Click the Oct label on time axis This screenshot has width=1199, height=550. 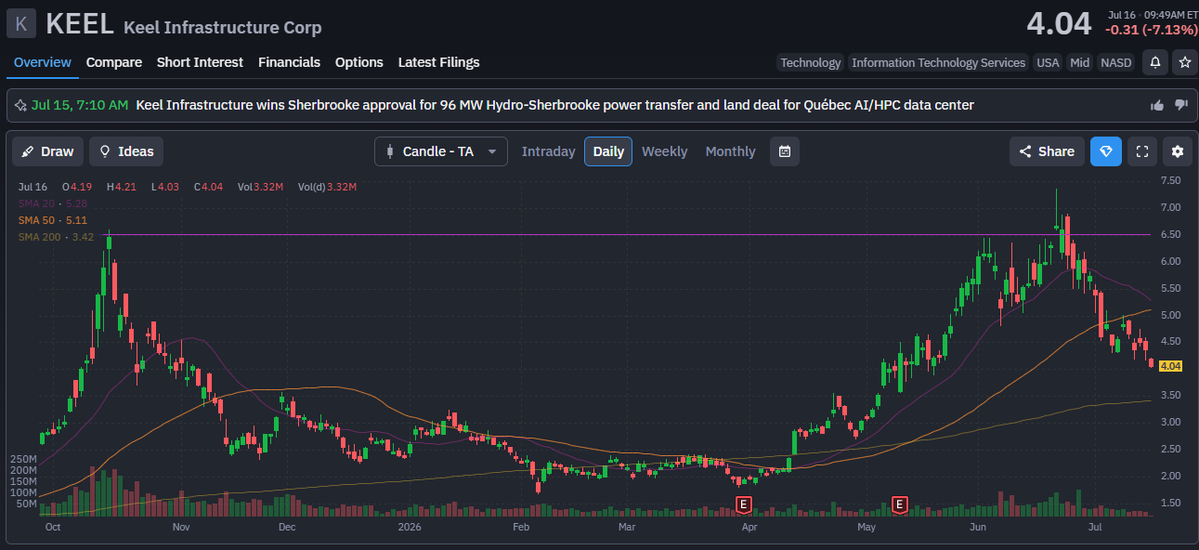tap(53, 527)
